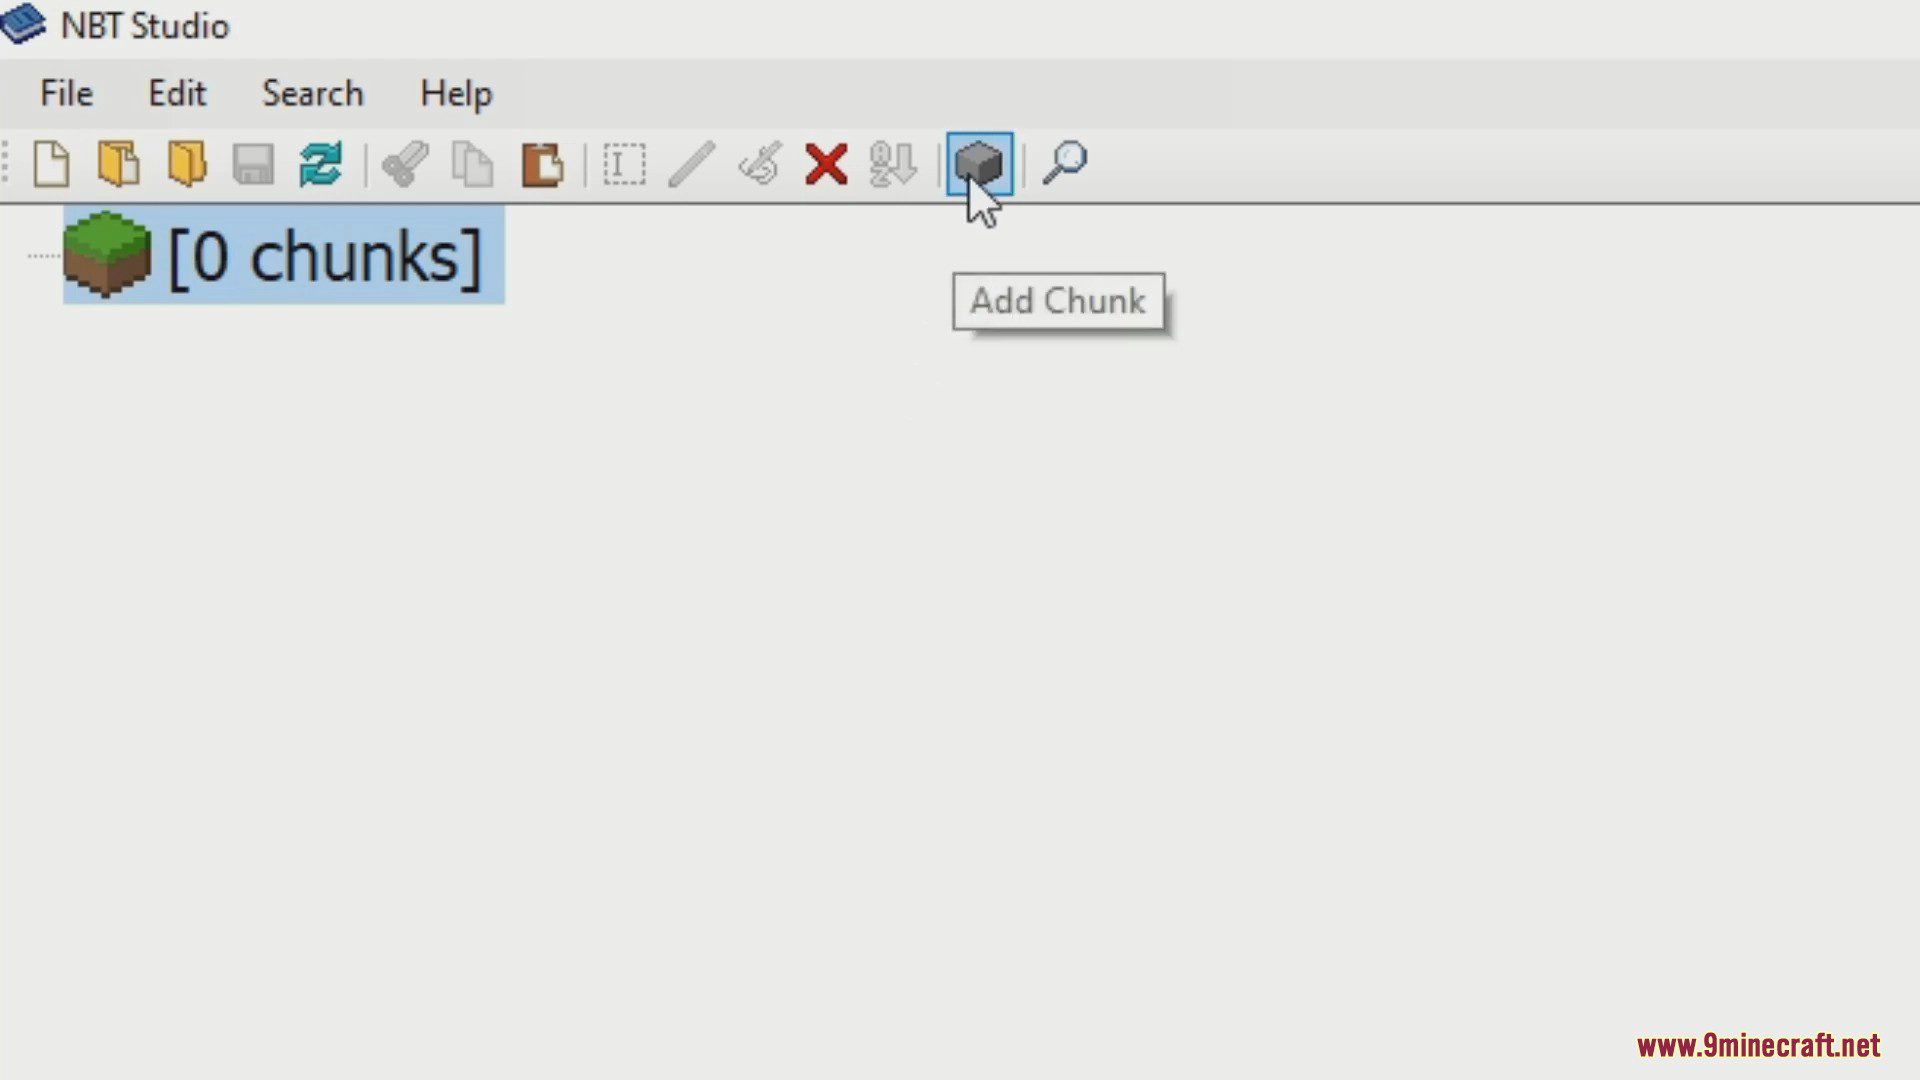
Task: Paste using the clipboard icon
Action: tap(542, 164)
